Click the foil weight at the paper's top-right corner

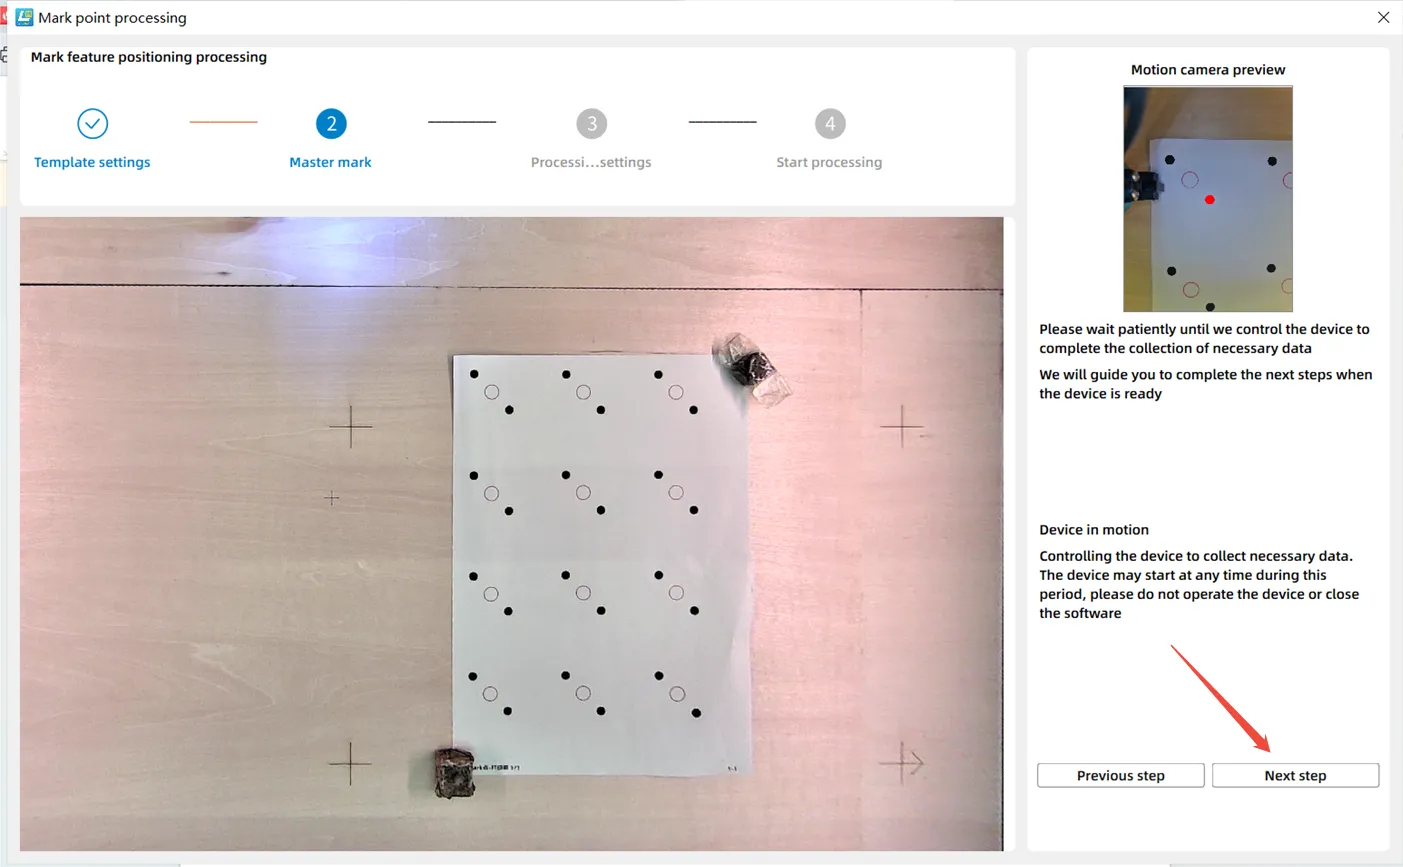749,368
